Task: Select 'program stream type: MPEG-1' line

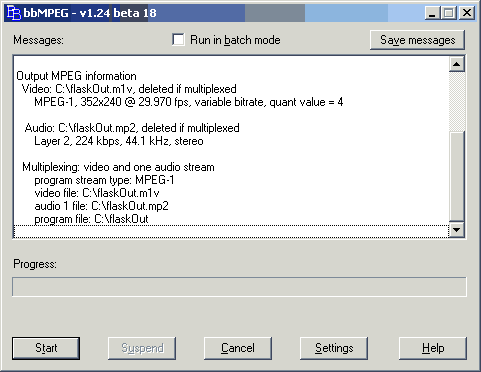Action: click(104, 180)
